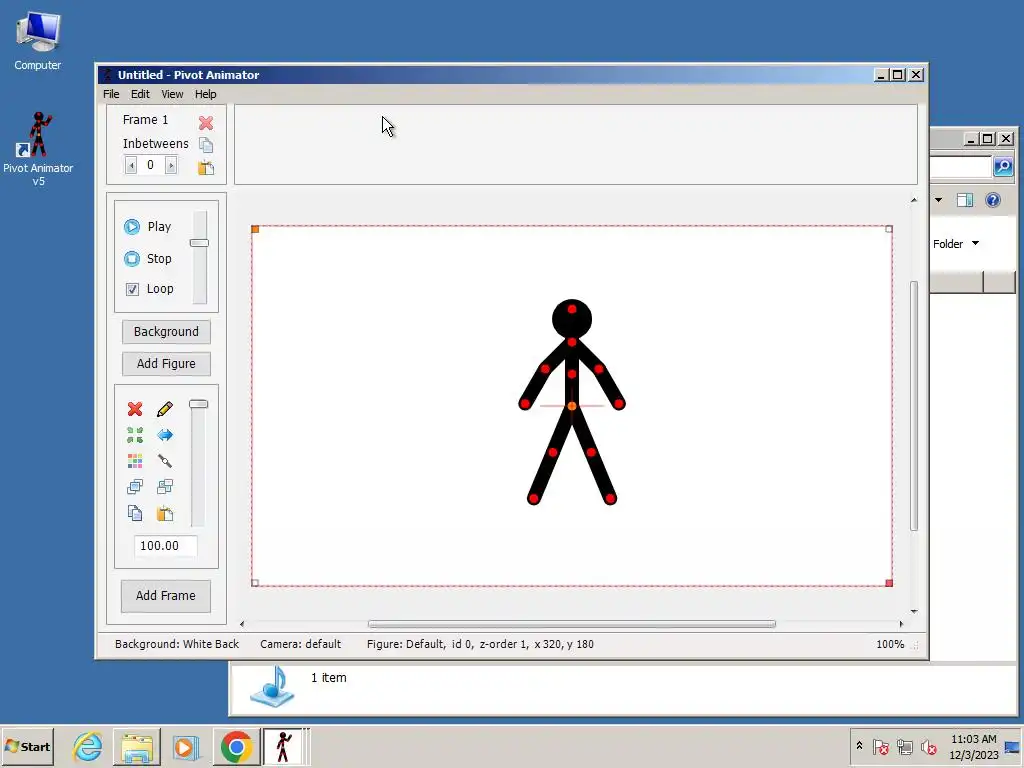
Task: Click the figure opacity slider handle
Action: (199, 404)
